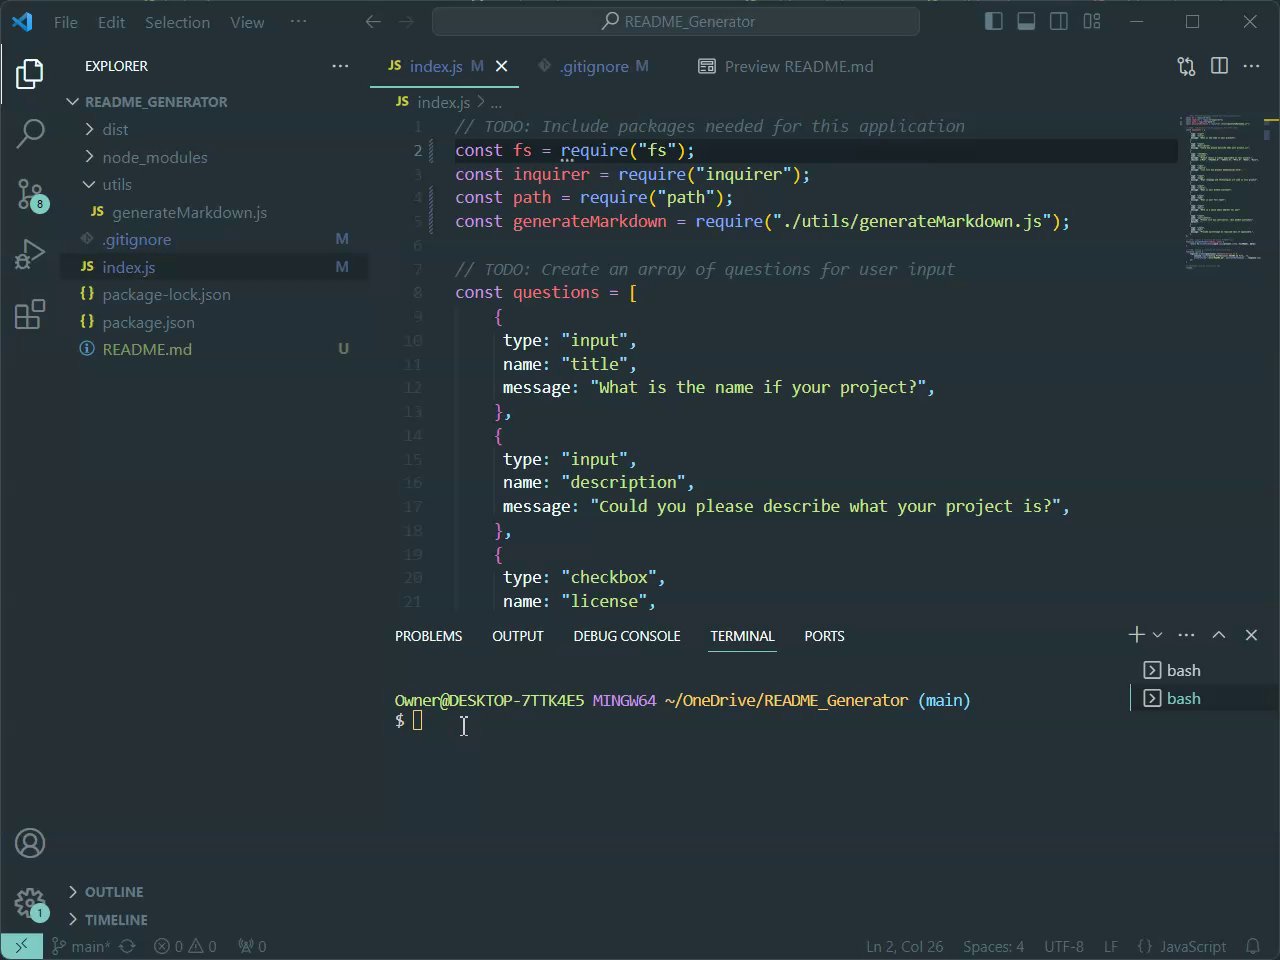
Task: Open the Selection menu
Action: (177, 22)
